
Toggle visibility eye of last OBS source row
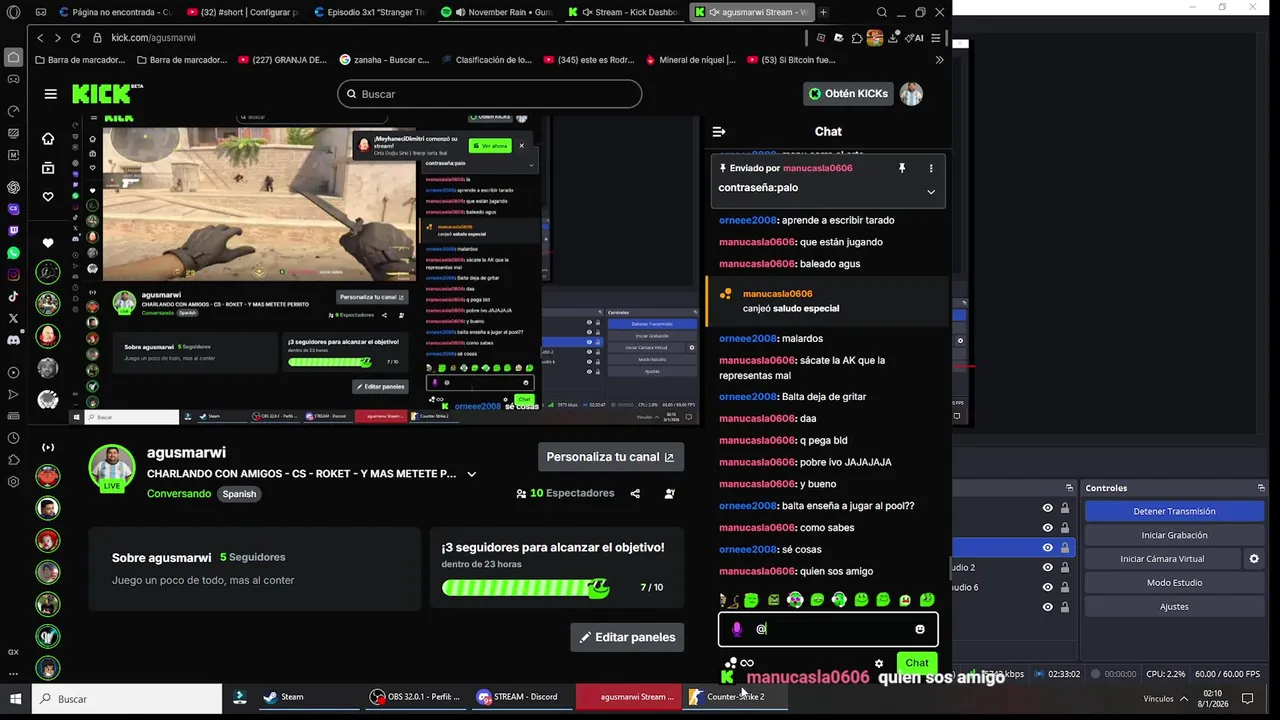(1048, 607)
